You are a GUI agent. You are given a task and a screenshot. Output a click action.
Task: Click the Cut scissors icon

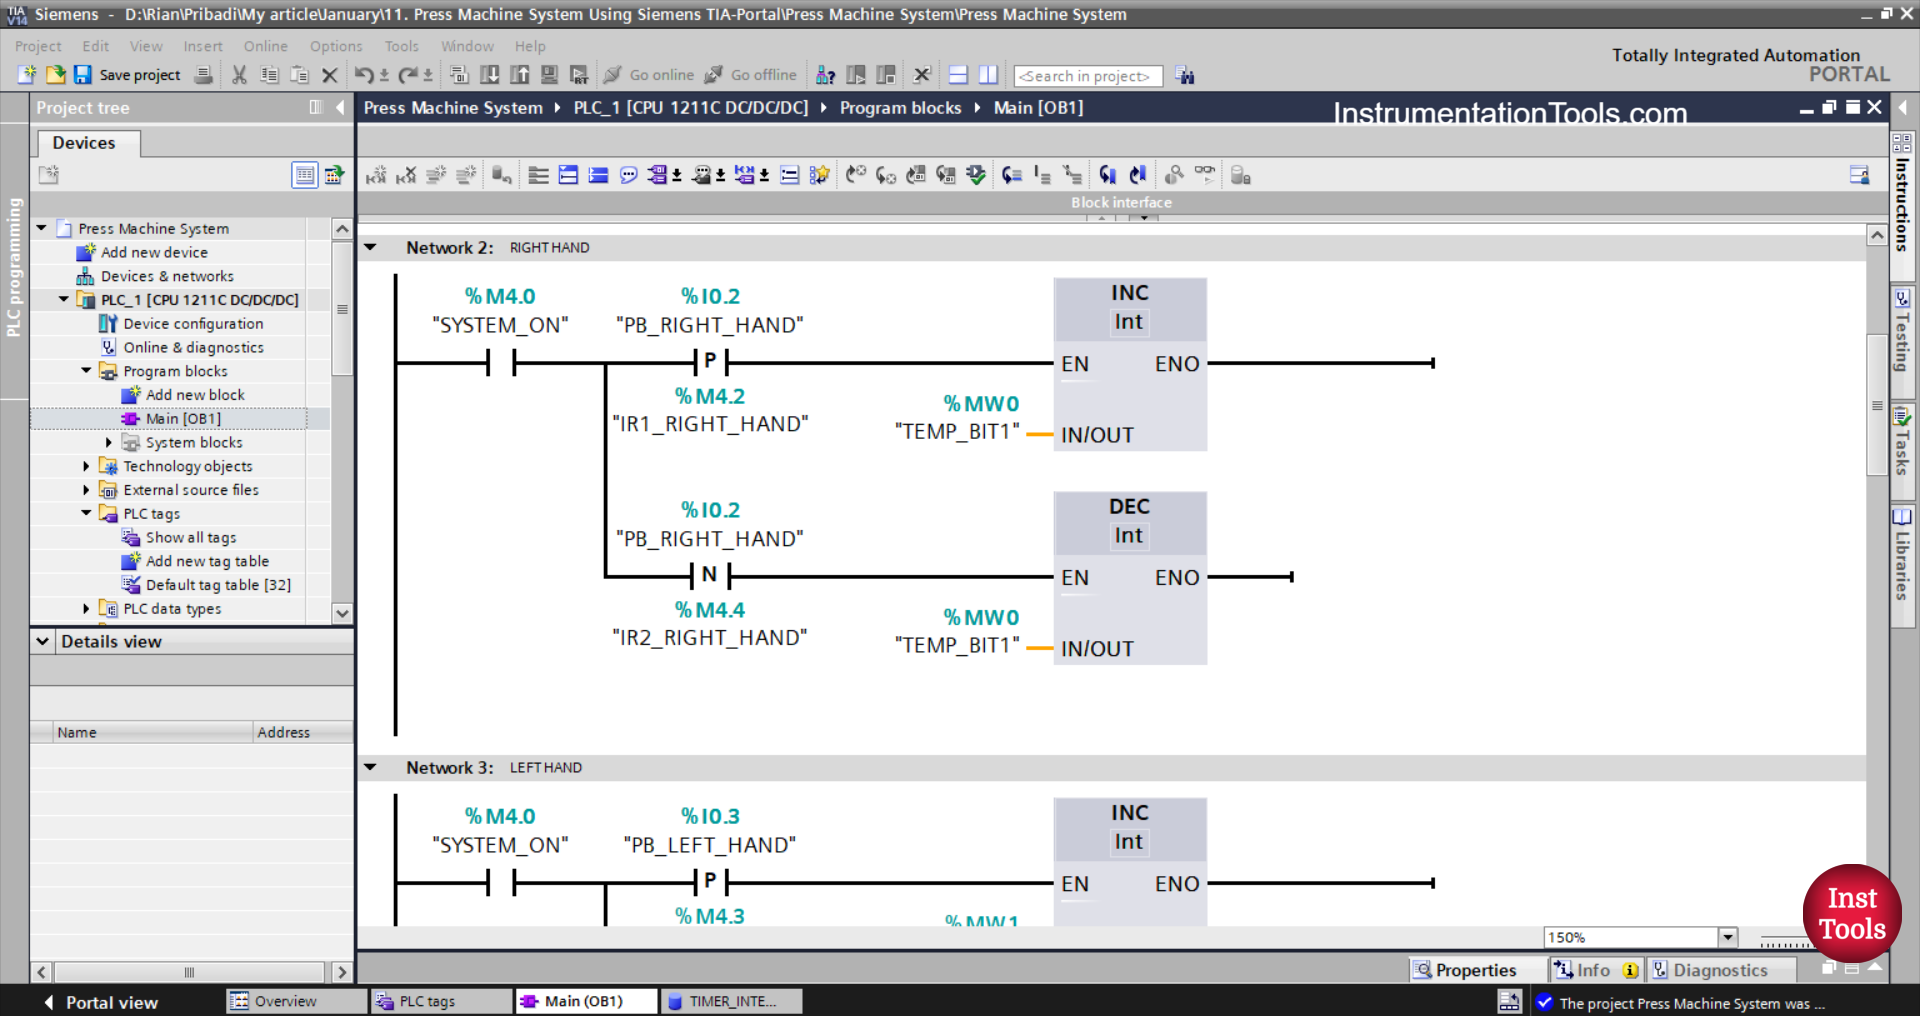click(x=239, y=75)
